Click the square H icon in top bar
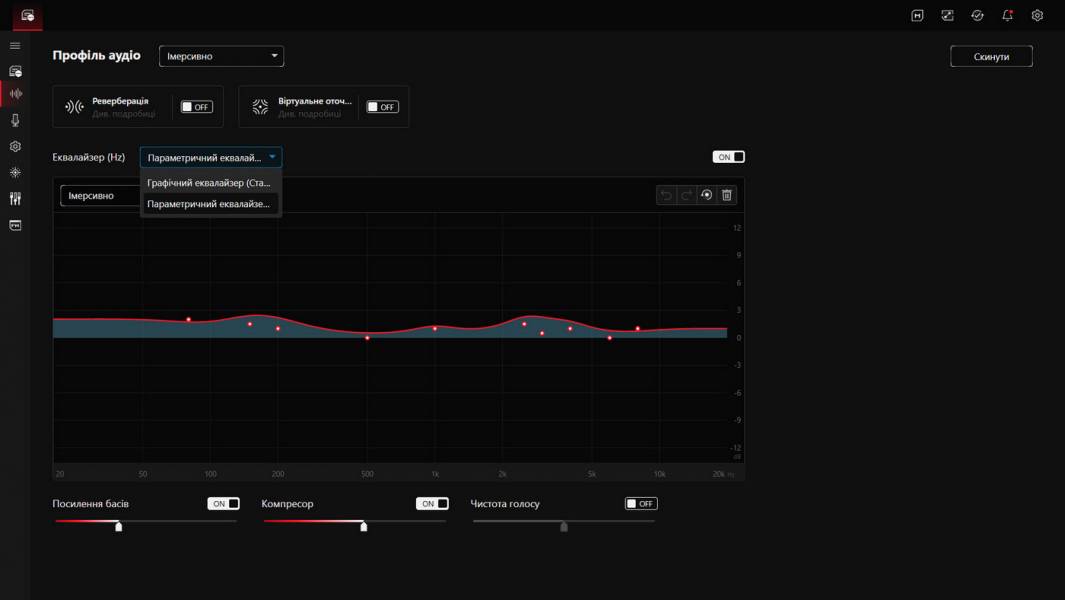This screenshot has height=600, width=1065. point(917,16)
